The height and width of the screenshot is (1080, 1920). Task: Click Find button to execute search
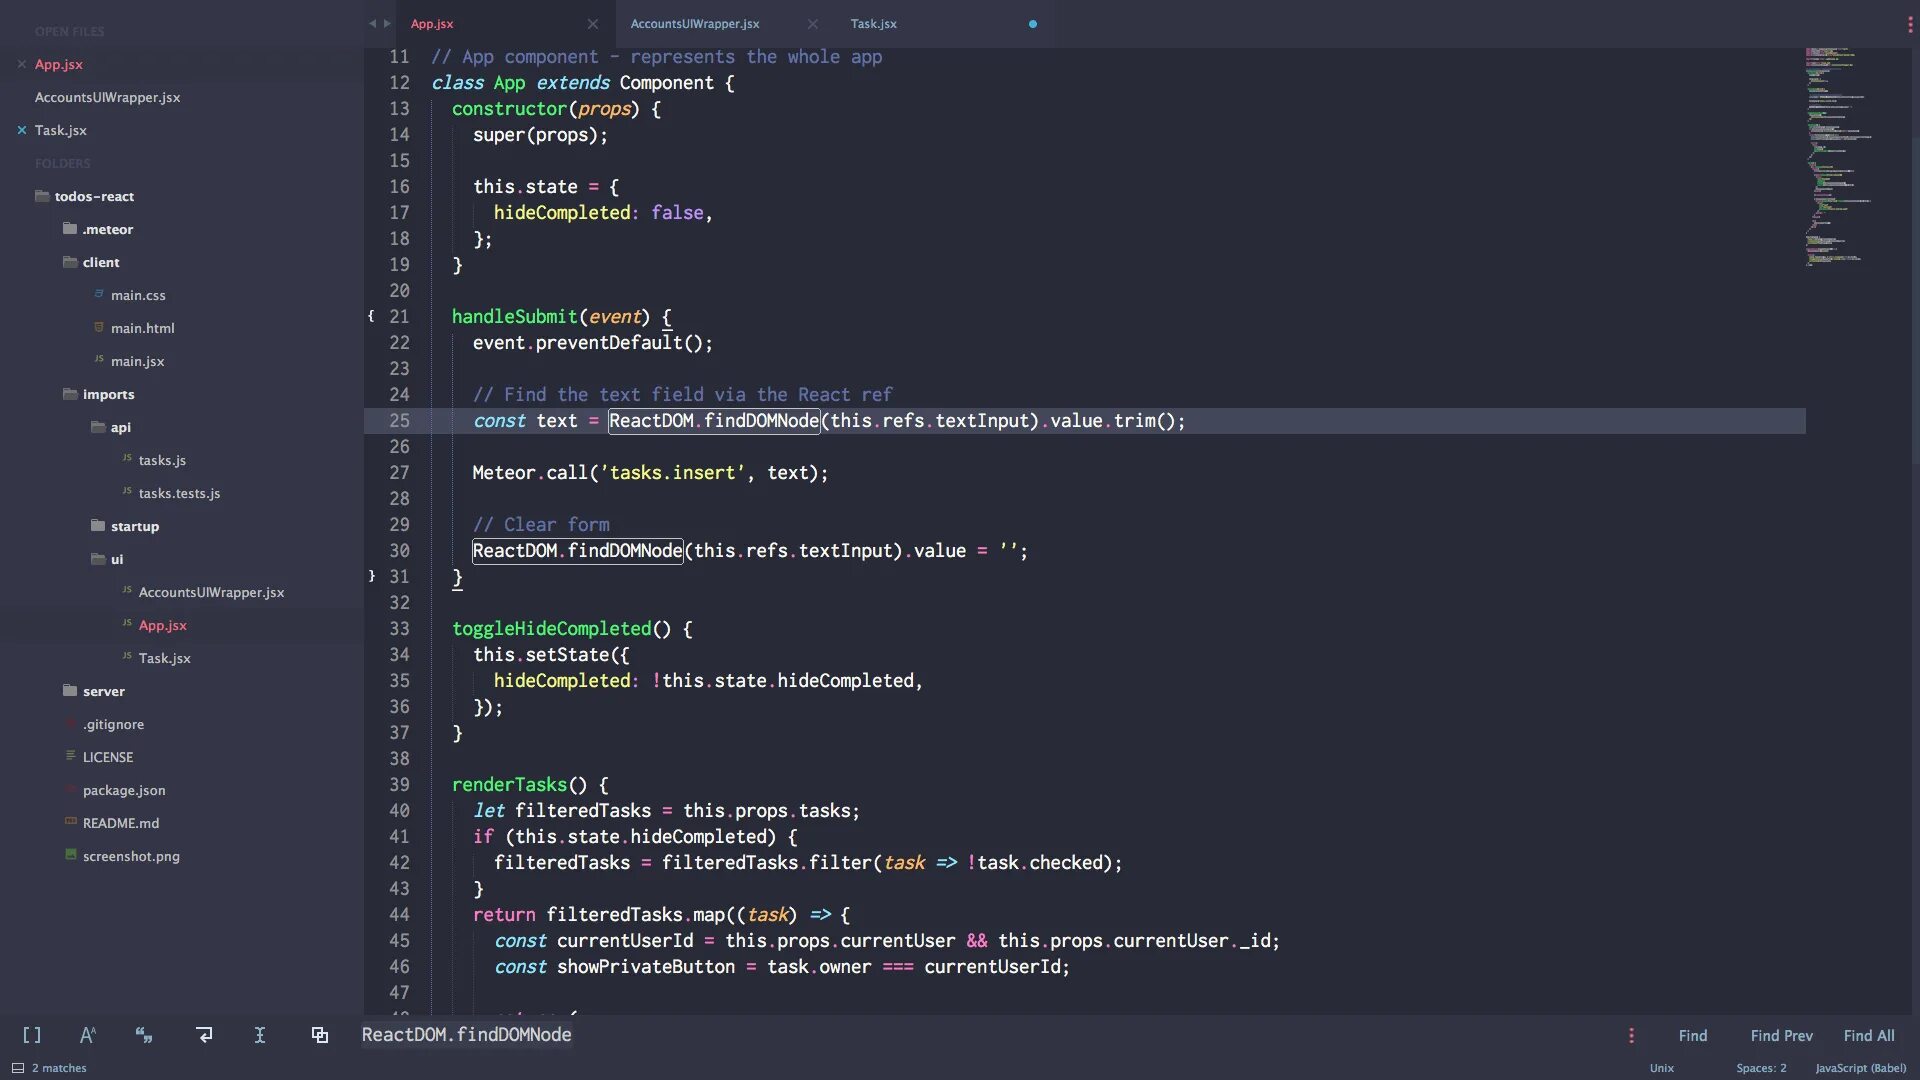coord(1692,1034)
